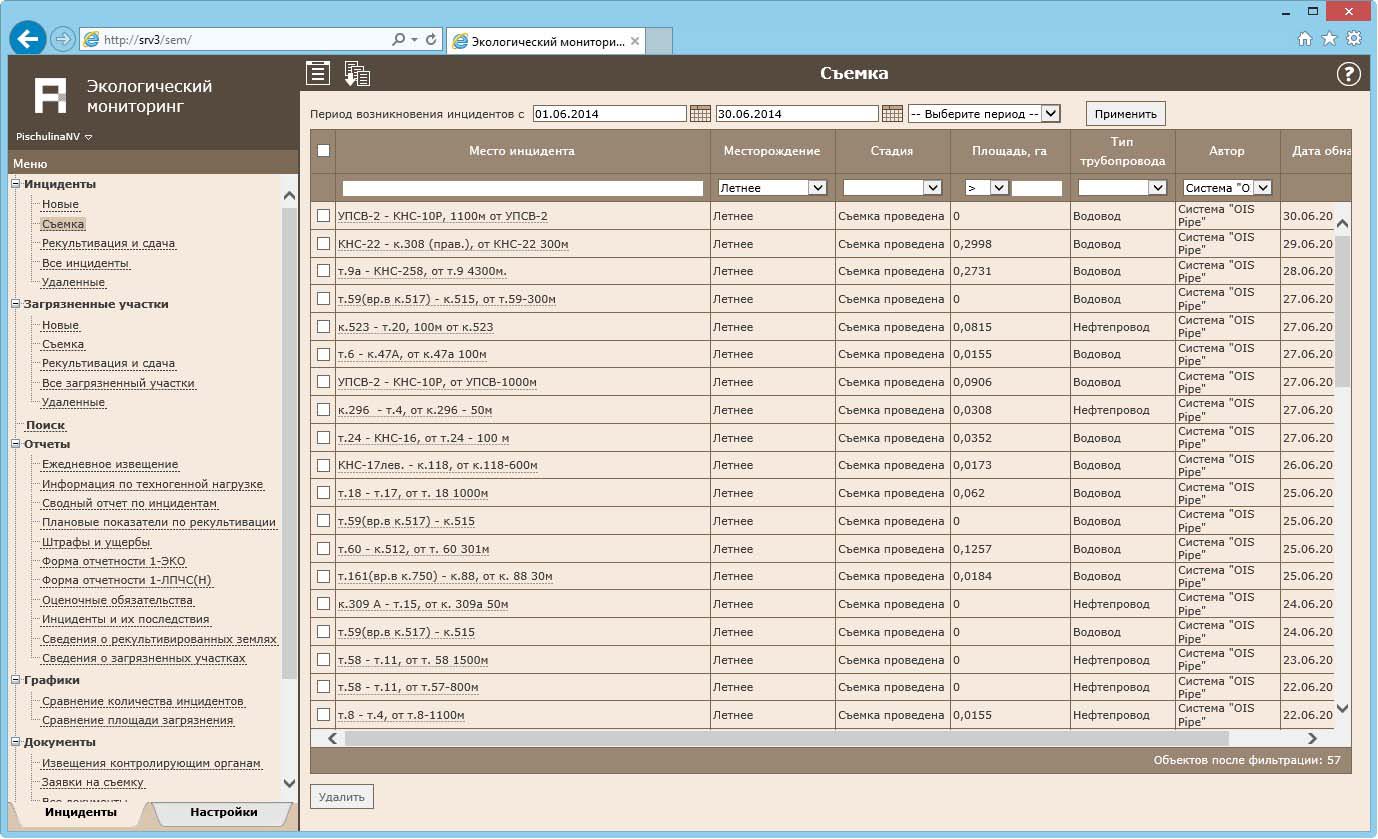Open browser tools gear icon
The width and height of the screenshot is (1378, 839).
(1354, 39)
